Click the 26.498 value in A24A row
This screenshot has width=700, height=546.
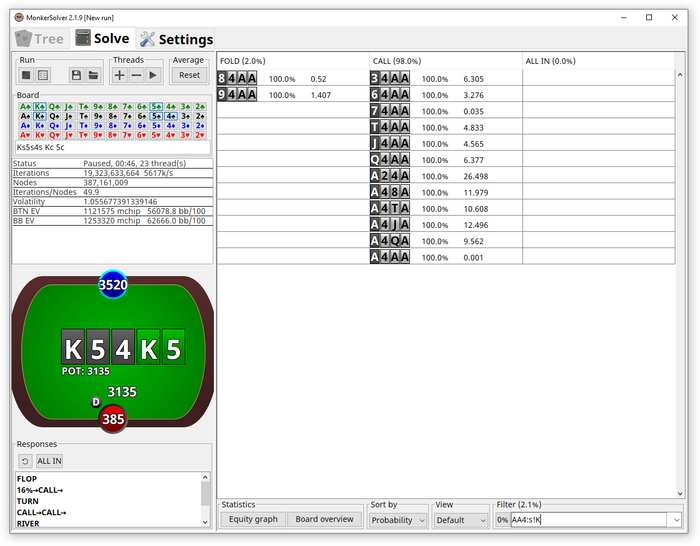pos(475,176)
